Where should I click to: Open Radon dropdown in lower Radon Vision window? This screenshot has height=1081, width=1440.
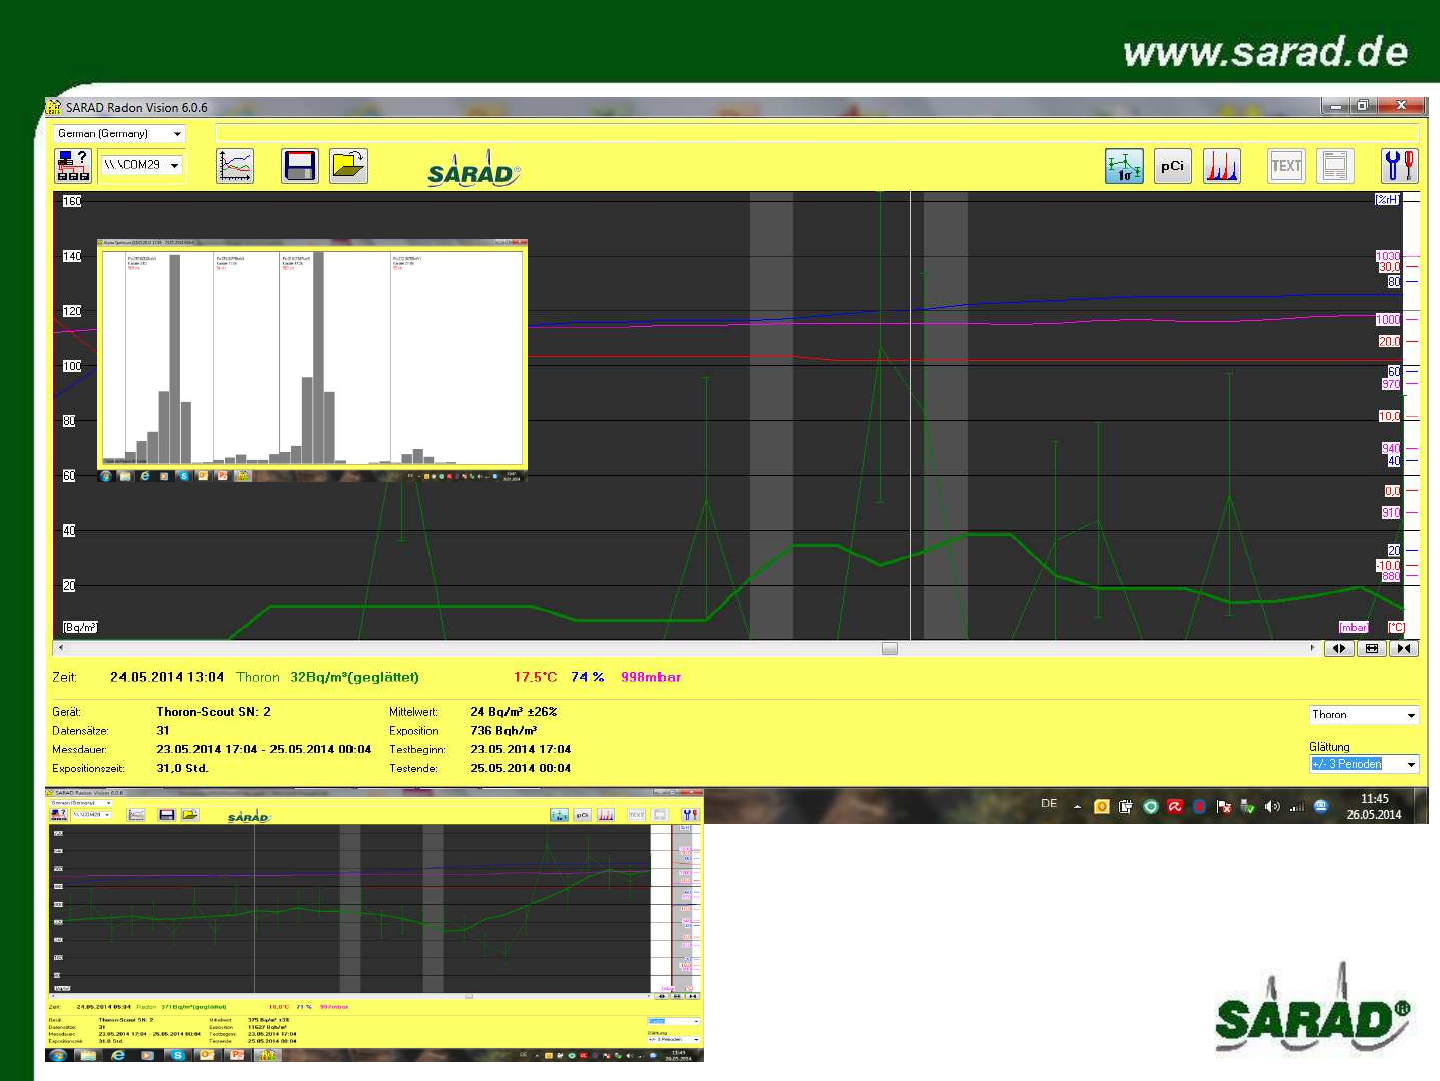[x=674, y=1021]
